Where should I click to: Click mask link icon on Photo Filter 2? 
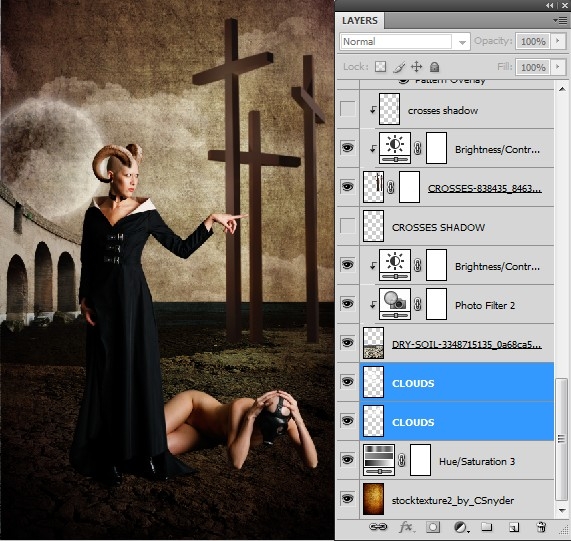[418, 304]
